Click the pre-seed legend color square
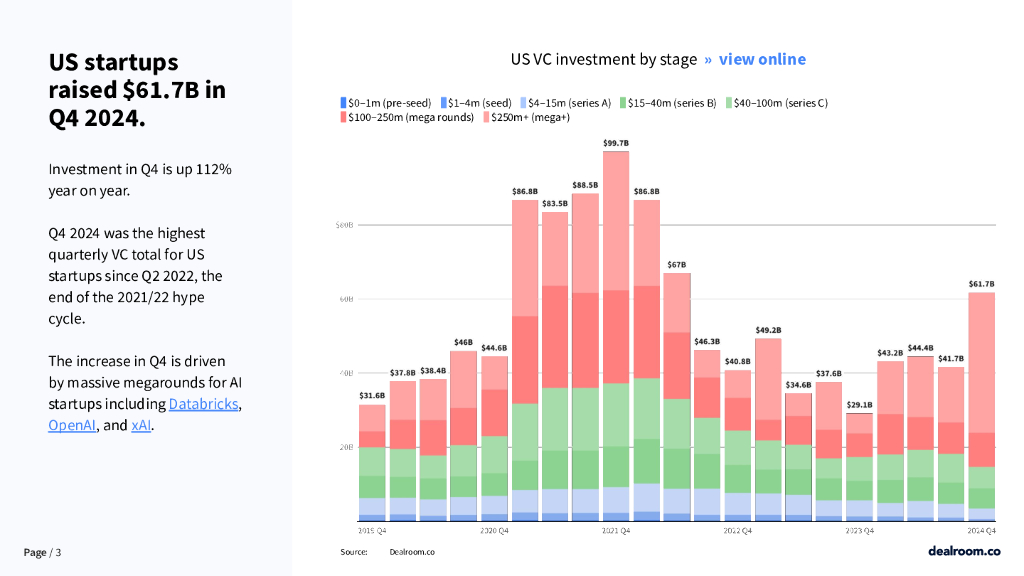 click(343, 103)
